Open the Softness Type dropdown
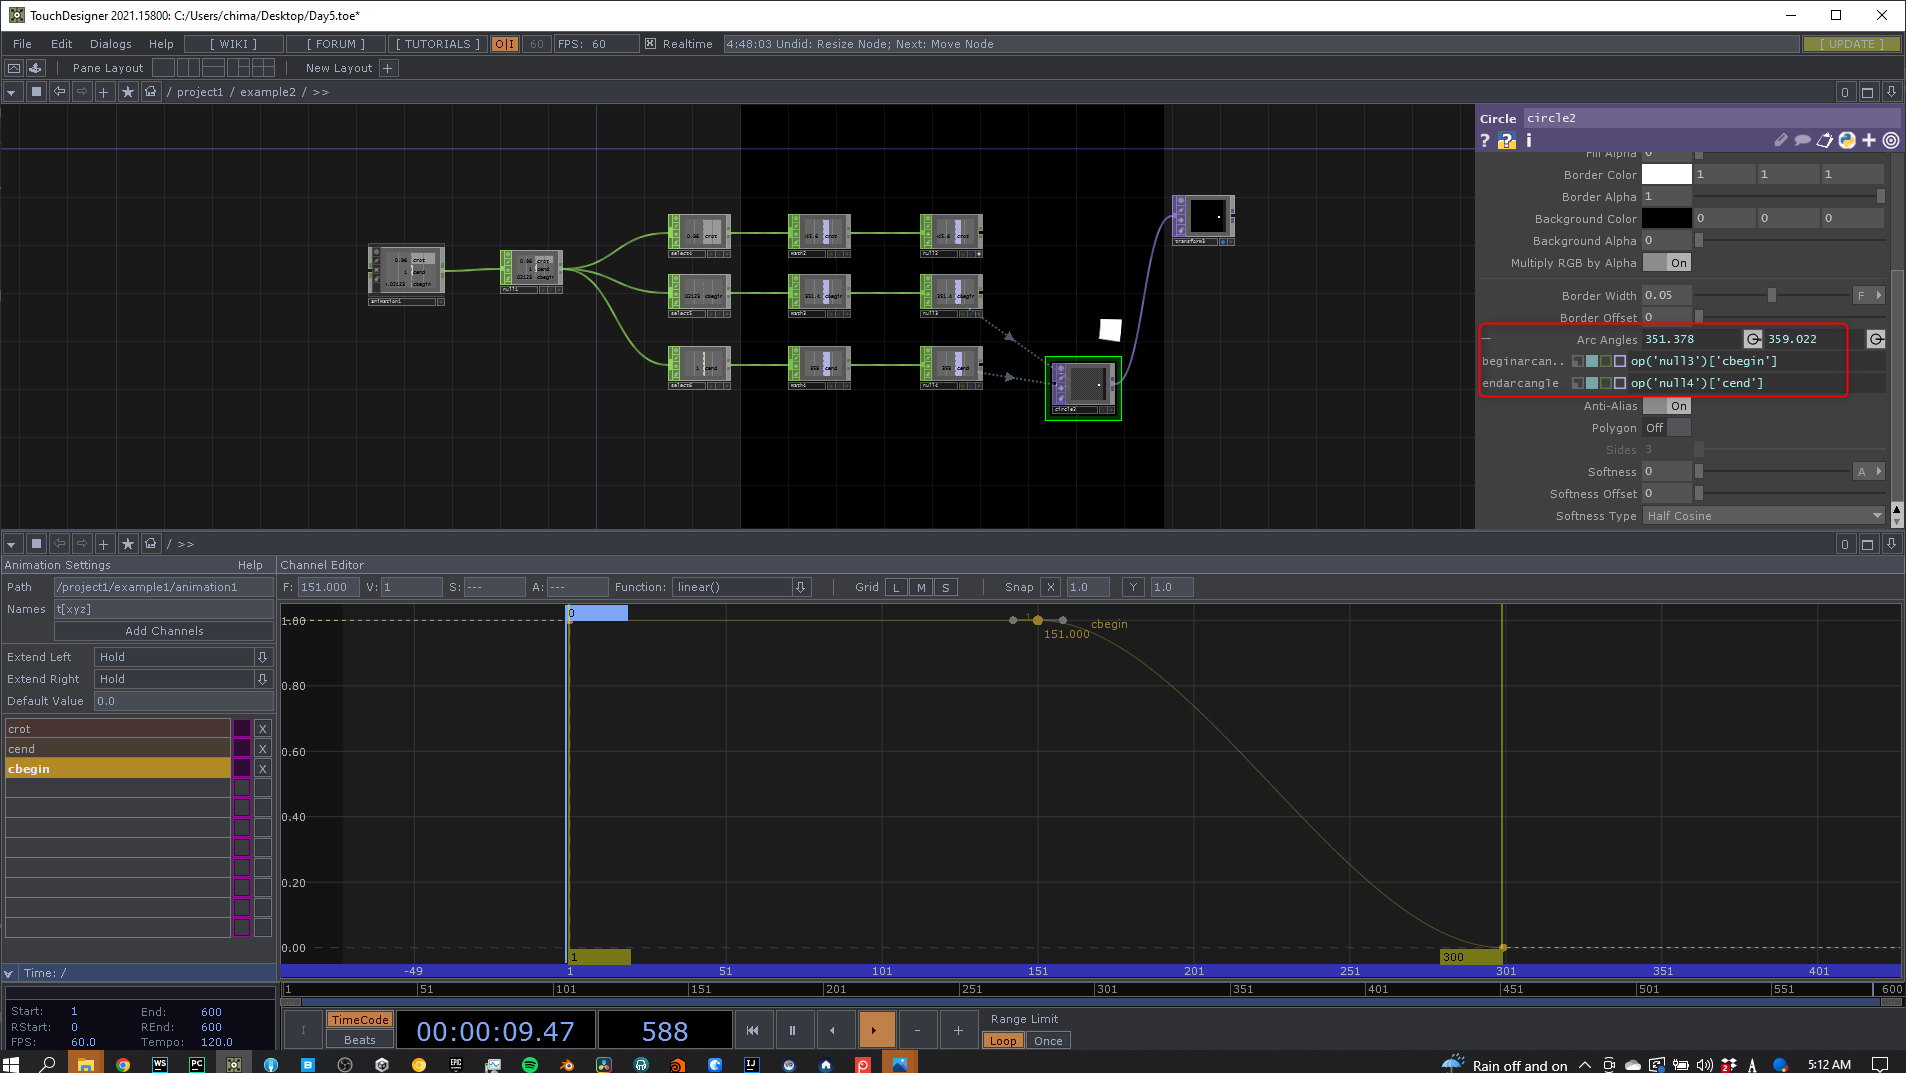Image resolution: width=1906 pixels, height=1073 pixels. (x=1764, y=516)
